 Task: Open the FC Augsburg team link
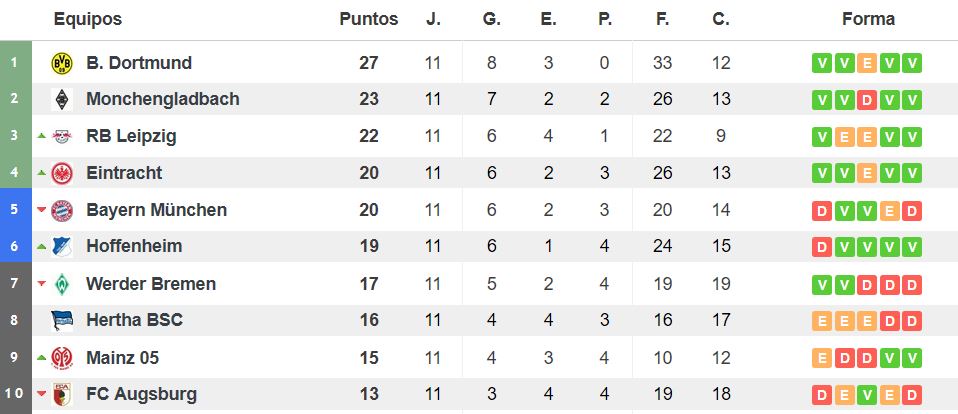(141, 394)
